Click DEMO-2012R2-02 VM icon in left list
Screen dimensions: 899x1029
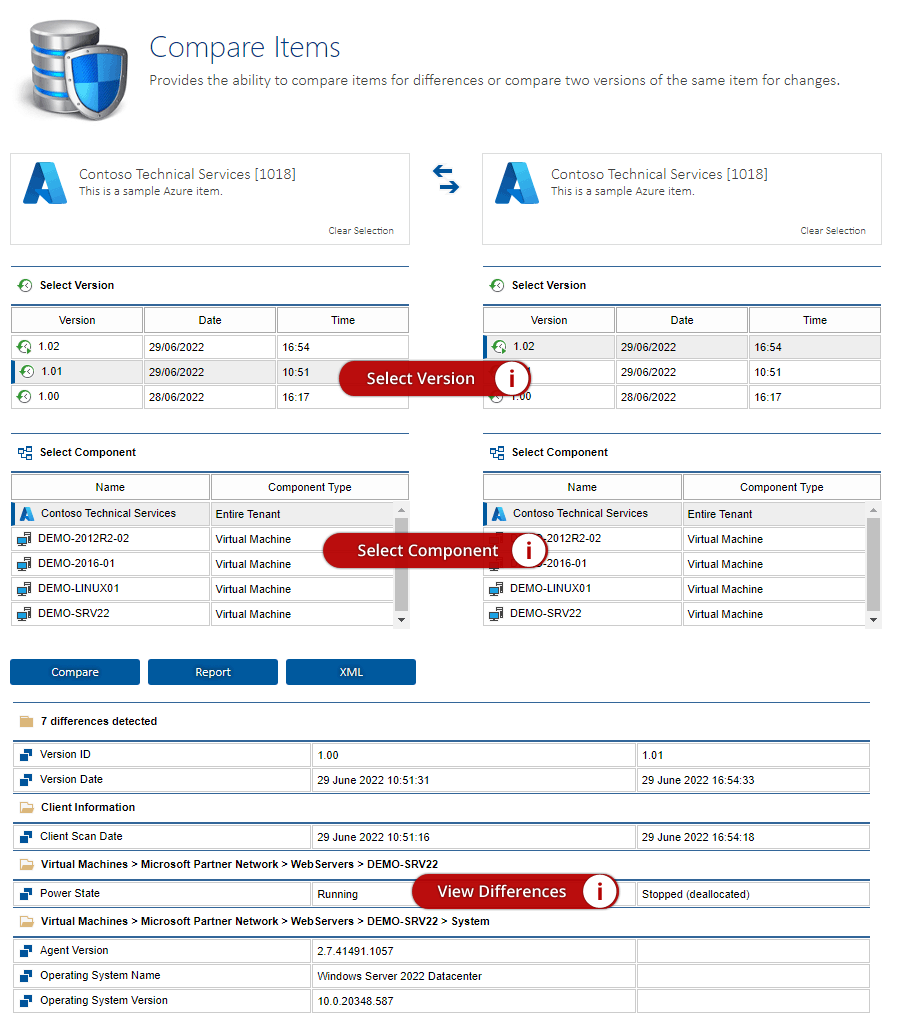24,539
